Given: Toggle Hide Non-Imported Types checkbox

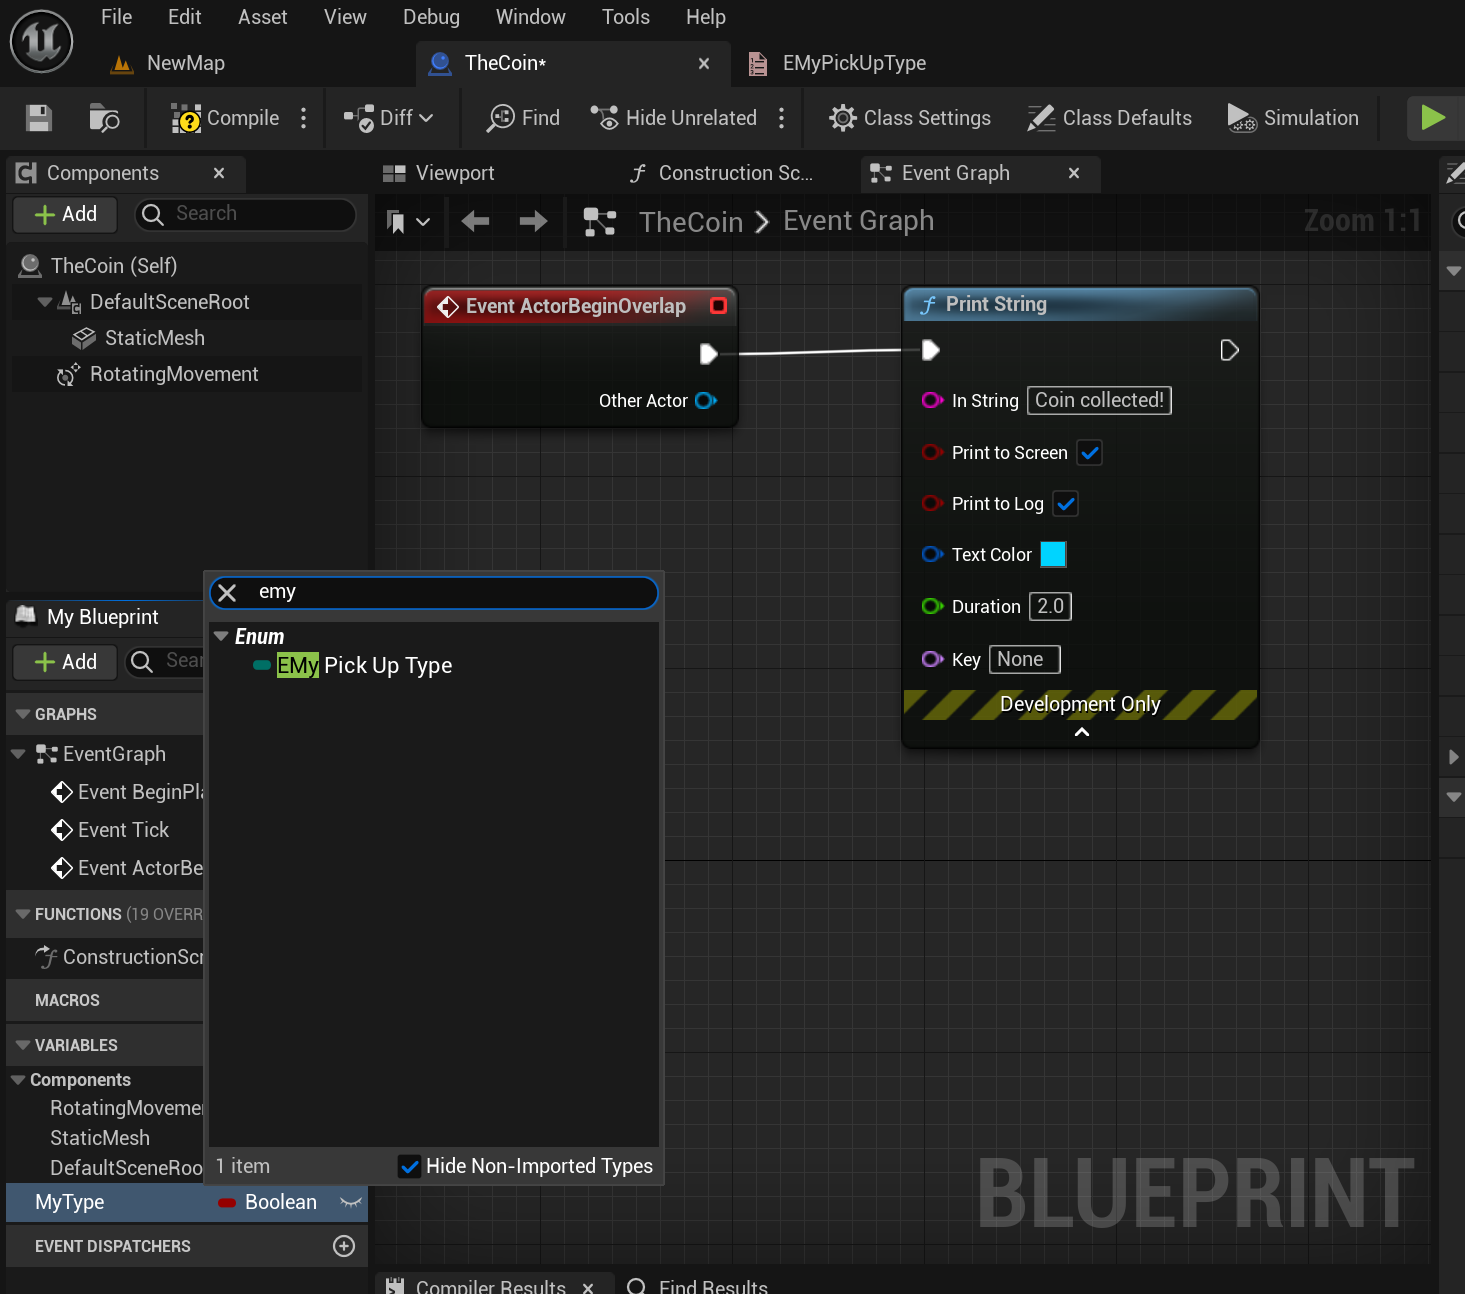Looking at the screenshot, I should (409, 1166).
